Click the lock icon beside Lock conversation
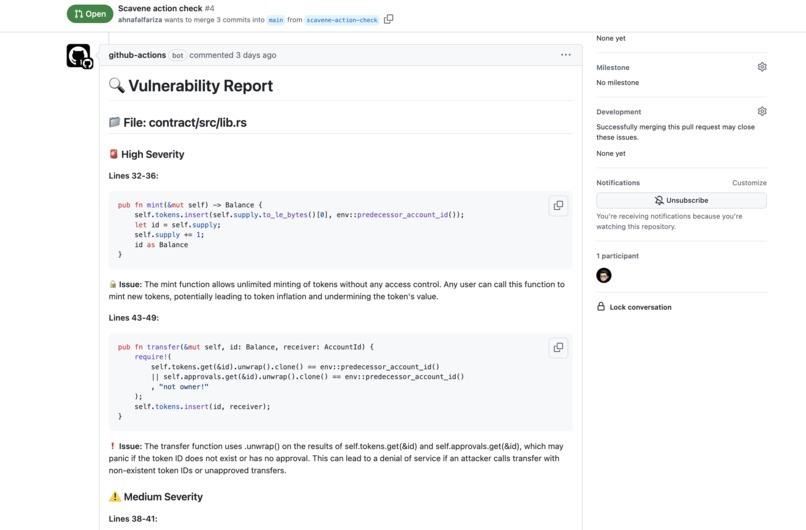 pos(600,306)
